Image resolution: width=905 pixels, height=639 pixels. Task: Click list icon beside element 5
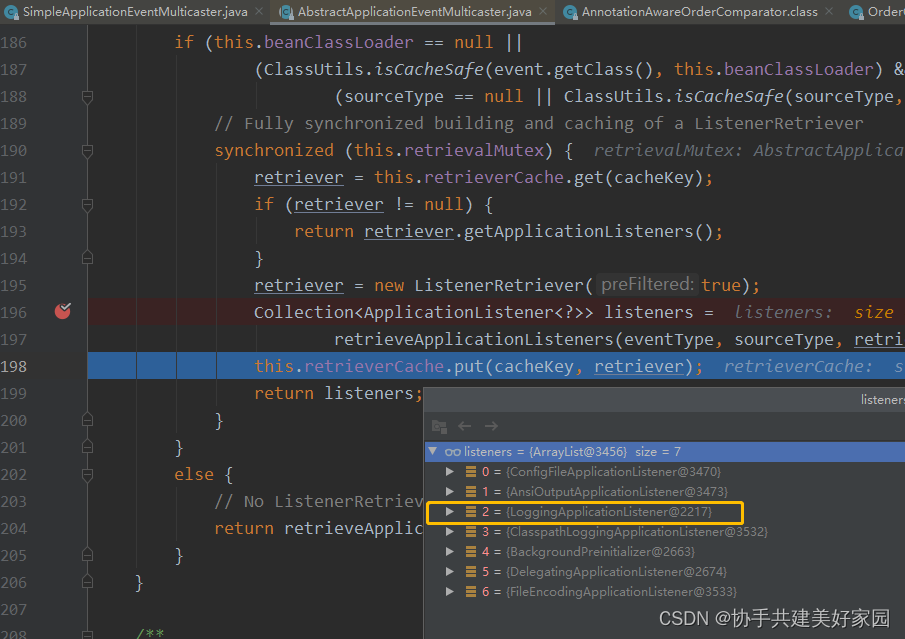tap(471, 571)
